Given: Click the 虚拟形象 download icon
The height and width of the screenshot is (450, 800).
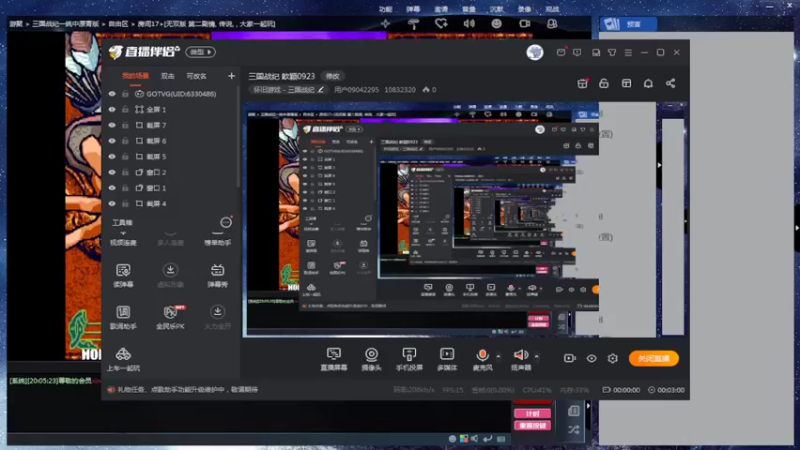Looking at the screenshot, I should coord(170,269).
